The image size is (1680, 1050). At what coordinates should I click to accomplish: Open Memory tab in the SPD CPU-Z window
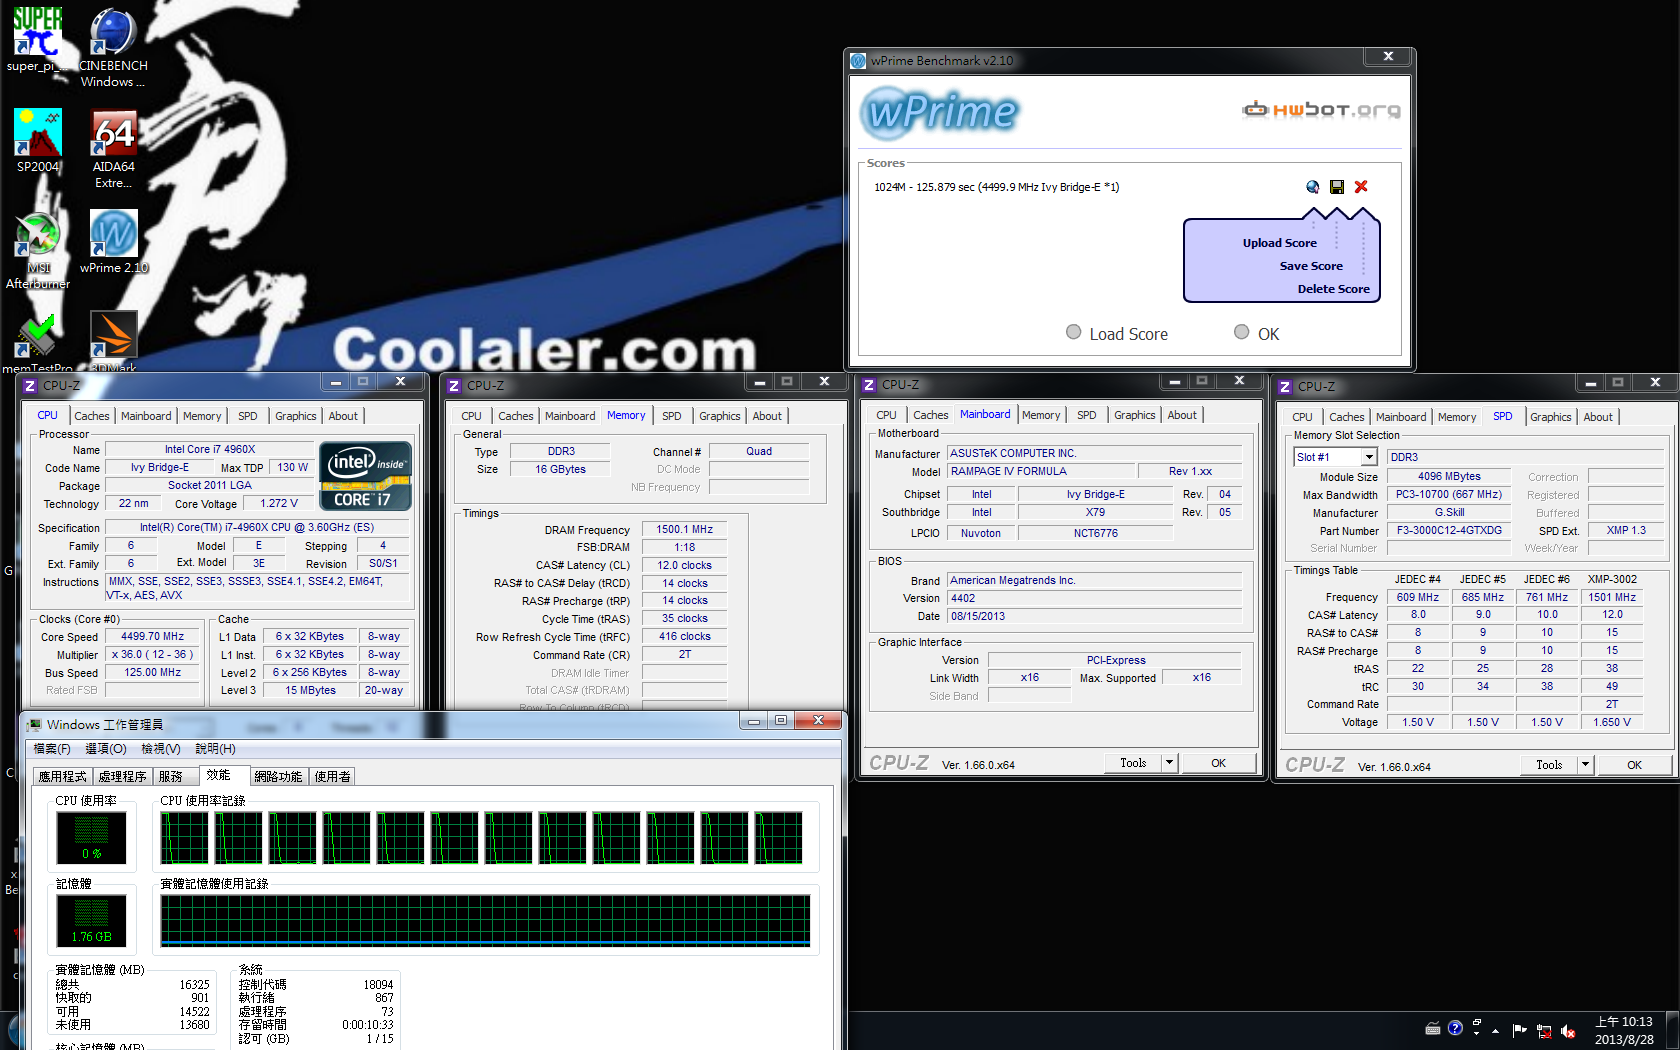coord(1457,417)
